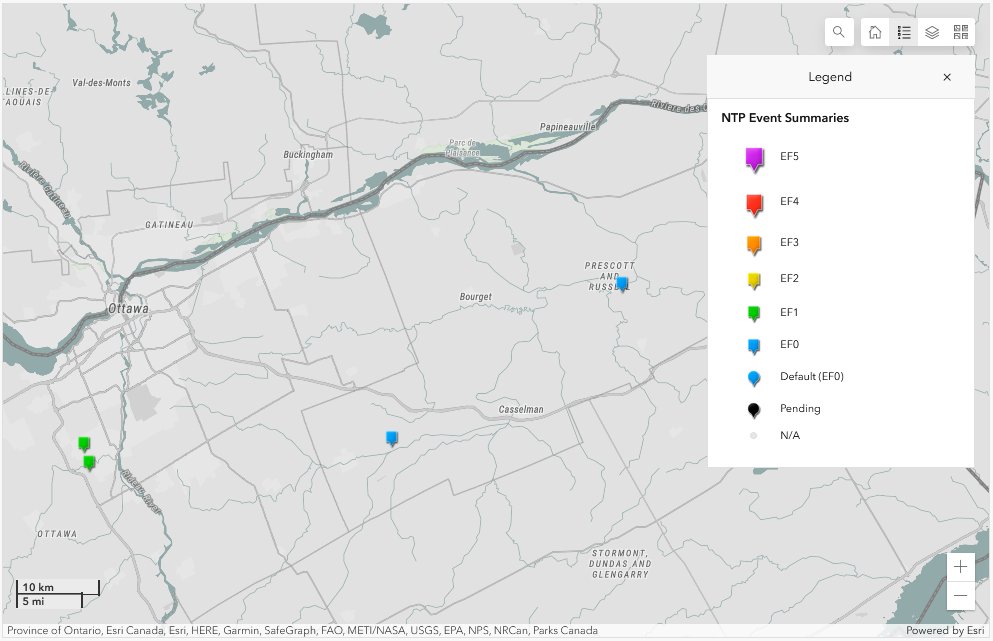Click the blue pin in Prescott and Russell

[623, 285]
